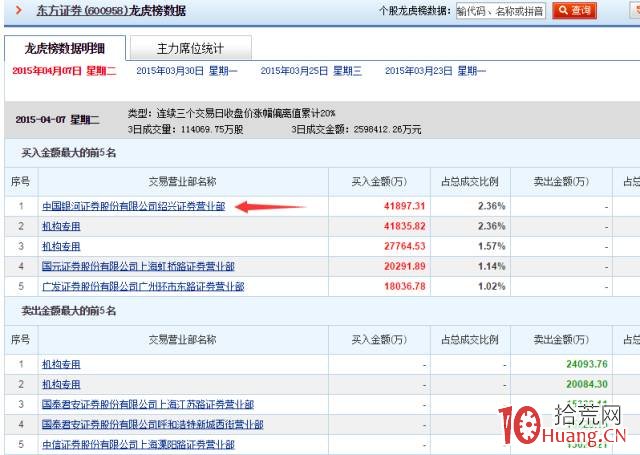Switch to the 主力席位统计 tab
This screenshot has height=455, width=640.
[190, 49]
